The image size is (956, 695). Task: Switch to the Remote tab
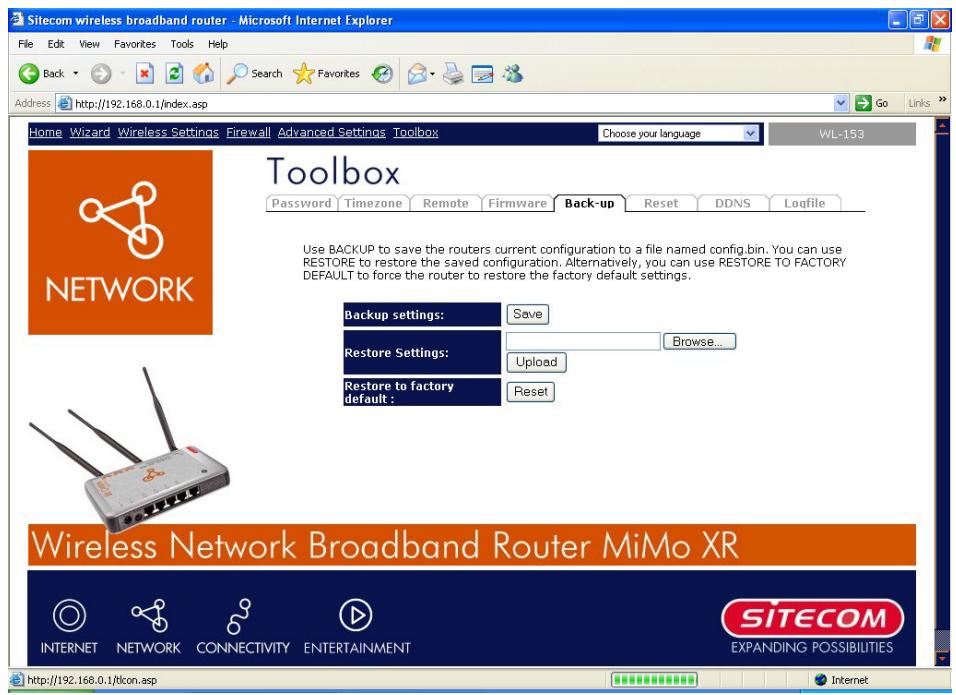point(446,203)
